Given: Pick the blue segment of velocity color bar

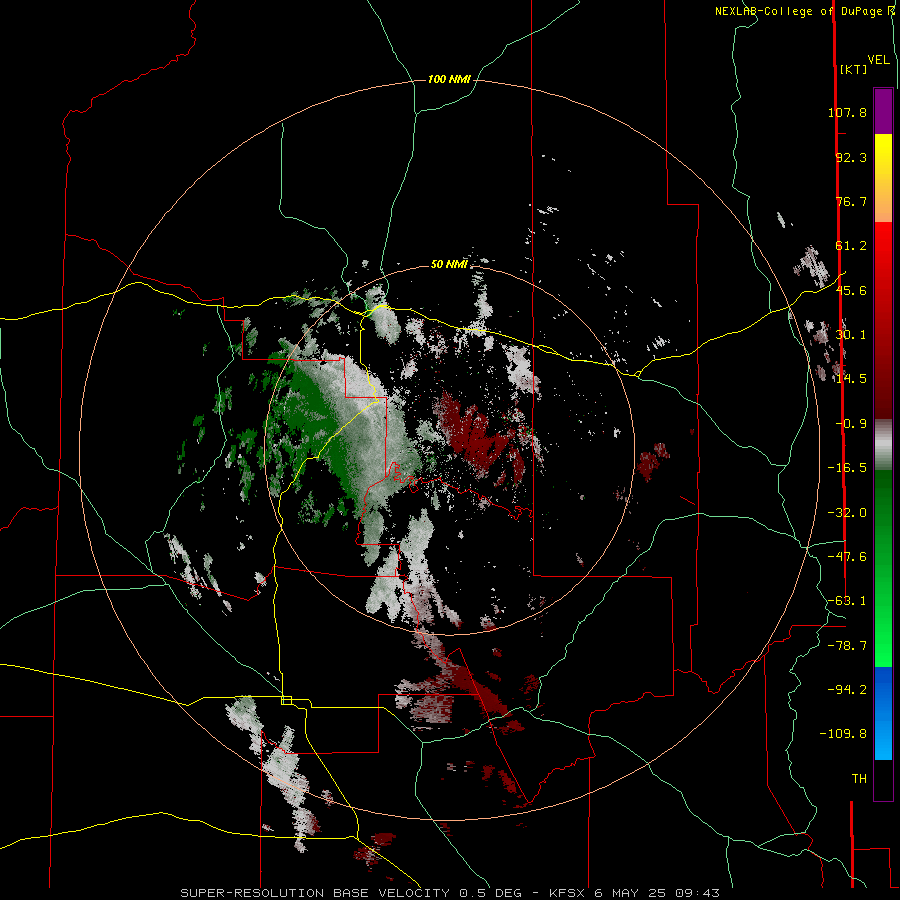Looking at the screenshot, I should (883, 713).
